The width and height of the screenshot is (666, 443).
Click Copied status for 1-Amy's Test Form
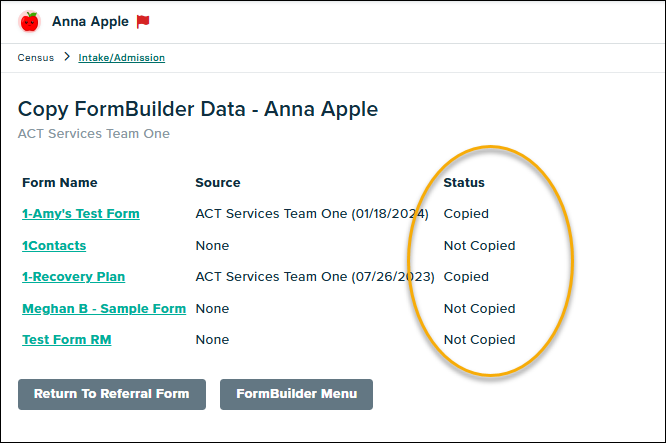466,214
